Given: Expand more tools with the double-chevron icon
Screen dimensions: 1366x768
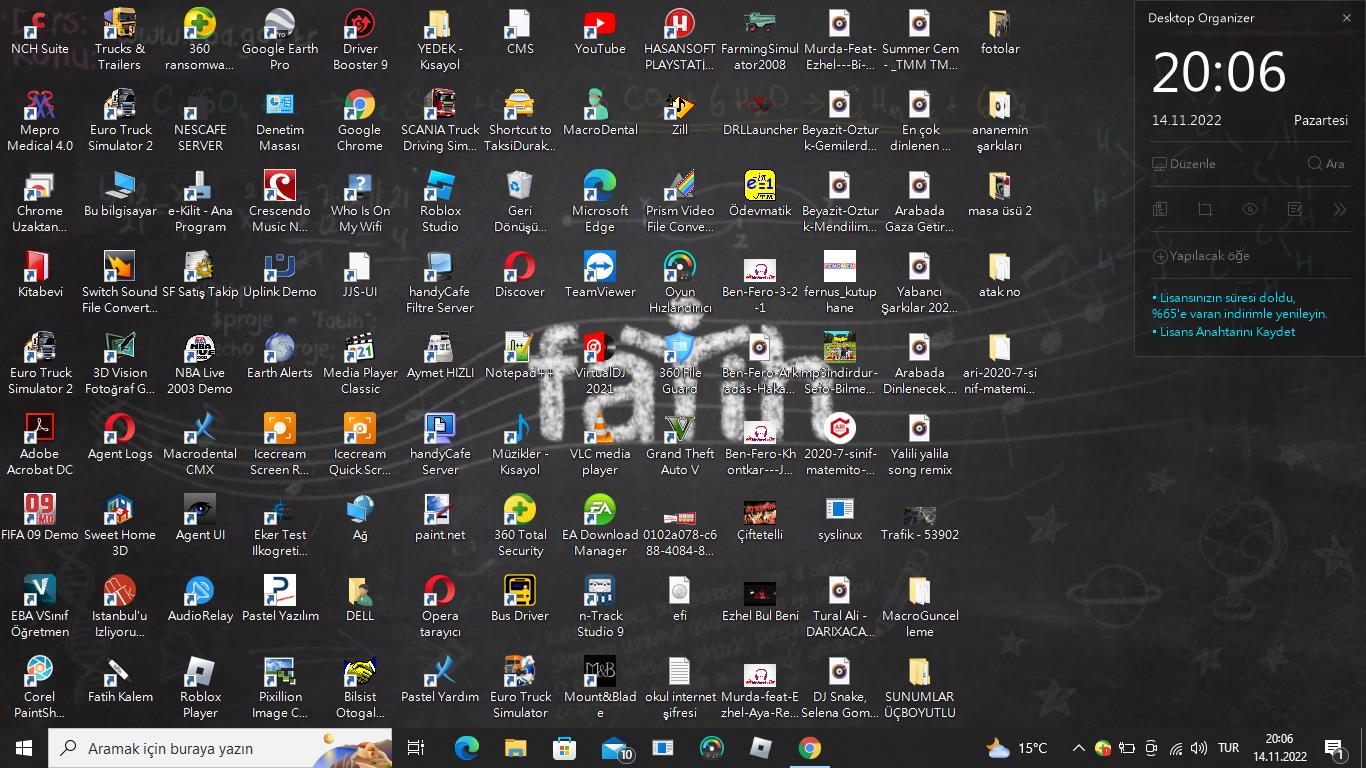Looking at the screenshot, I should coord(1340,209).
